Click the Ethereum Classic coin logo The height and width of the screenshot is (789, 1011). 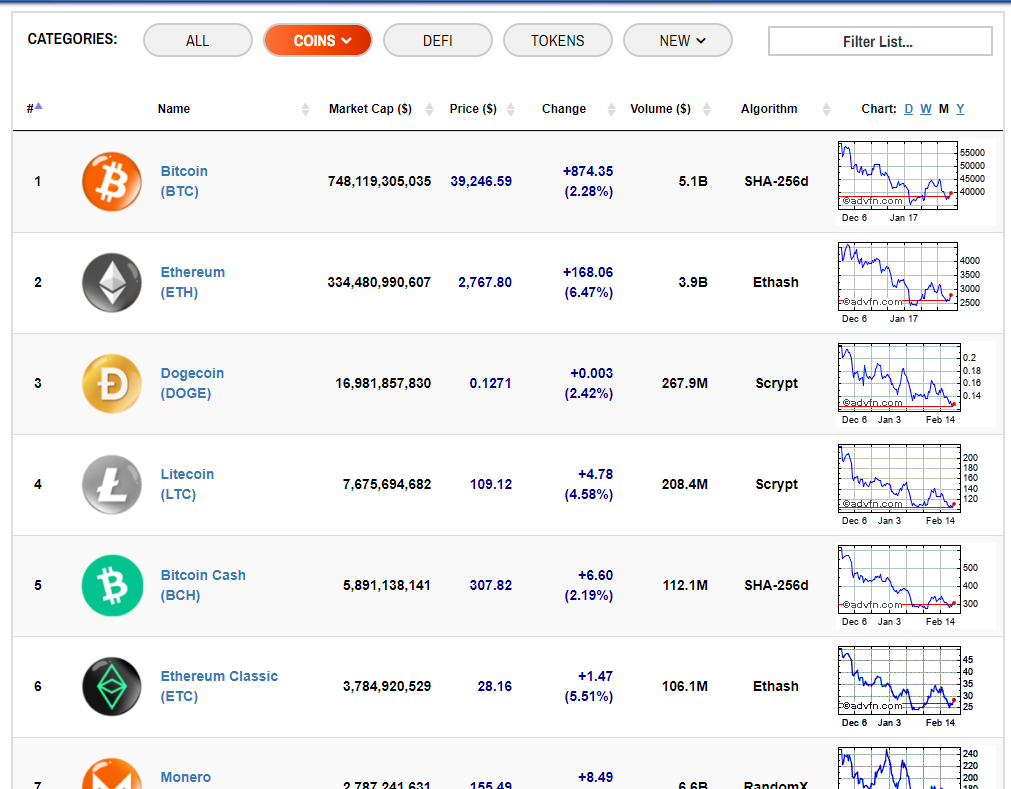[x=112, y=687]
